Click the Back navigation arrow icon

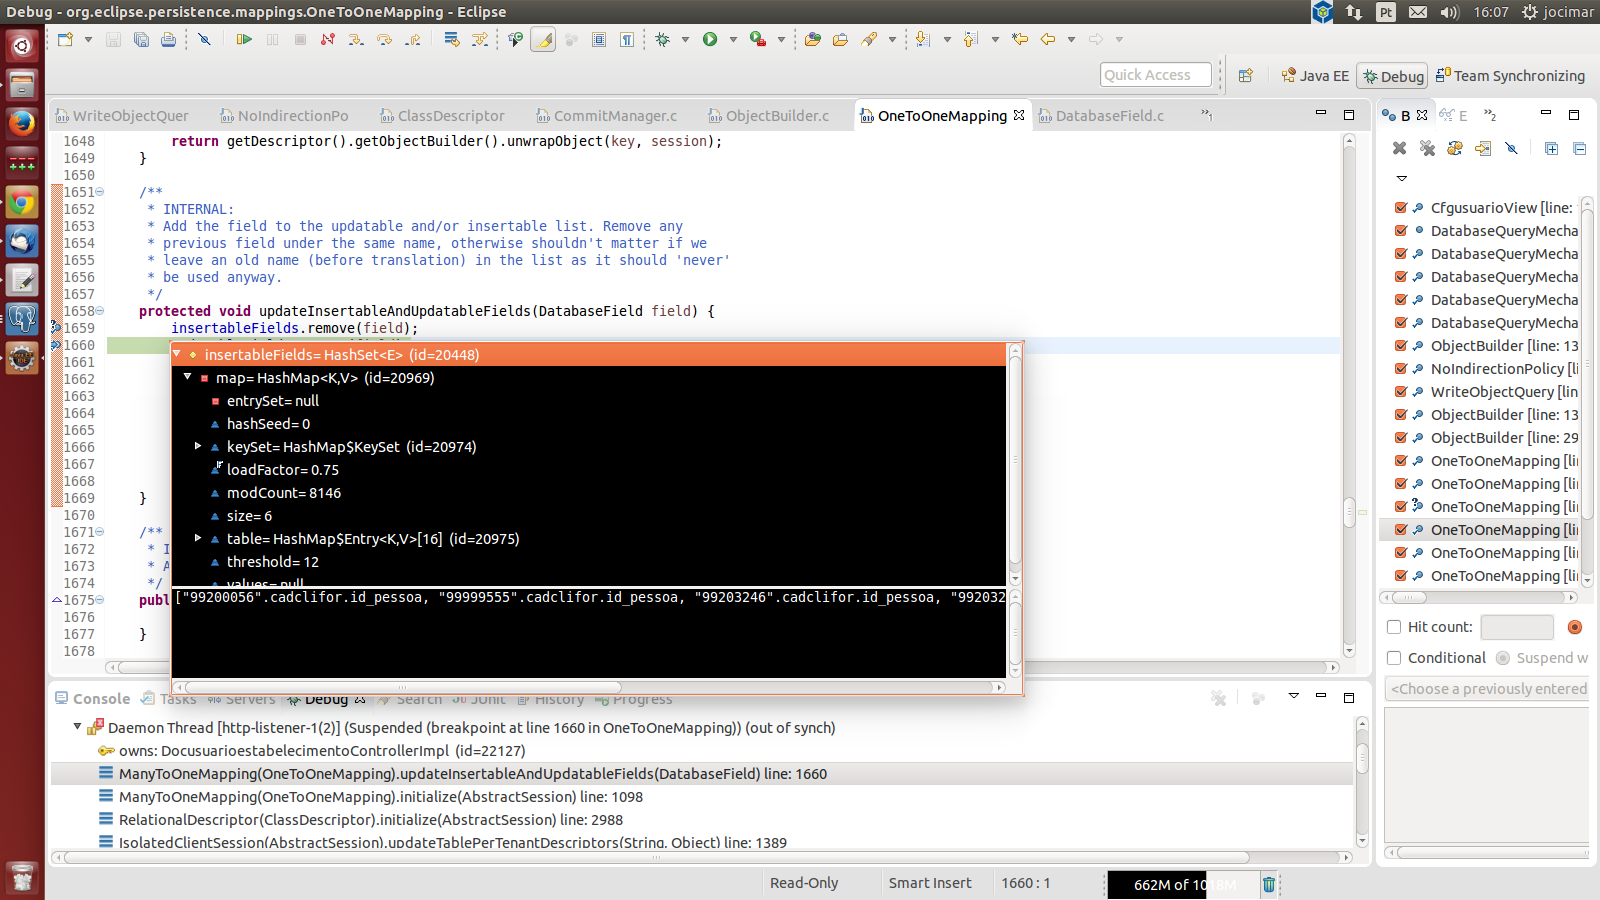pos(1048,40)
